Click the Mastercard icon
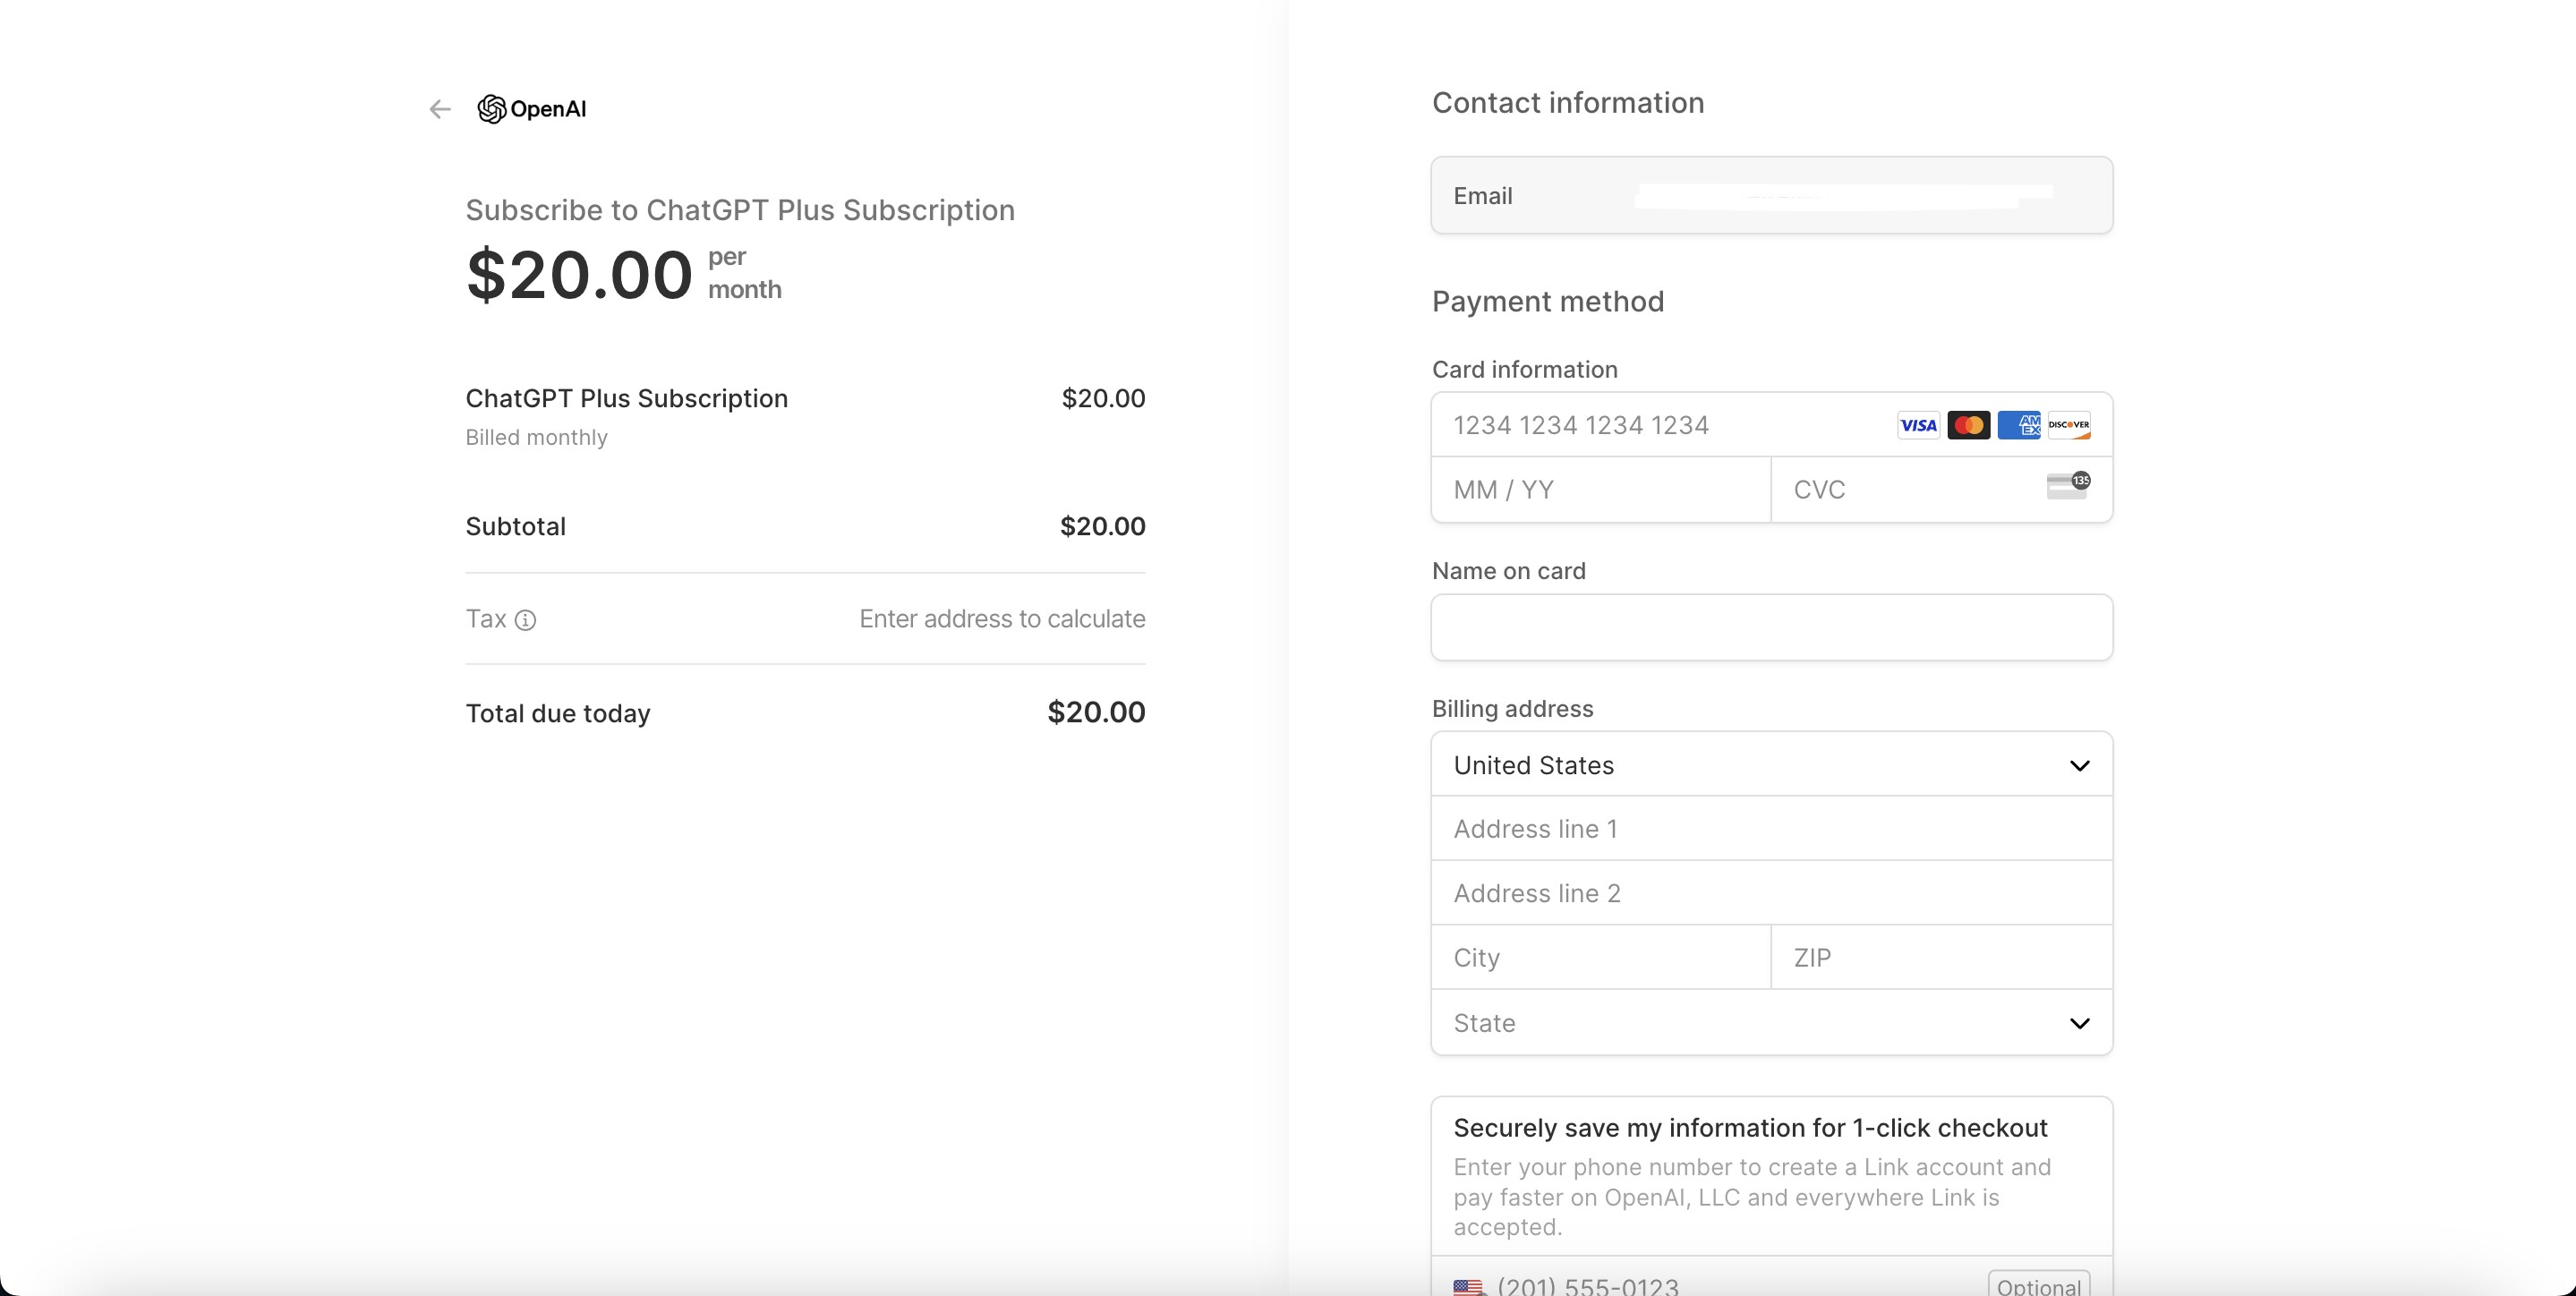This screenshot has width=2576, height=1296. pyautogui.click(x=1968, y=425)
